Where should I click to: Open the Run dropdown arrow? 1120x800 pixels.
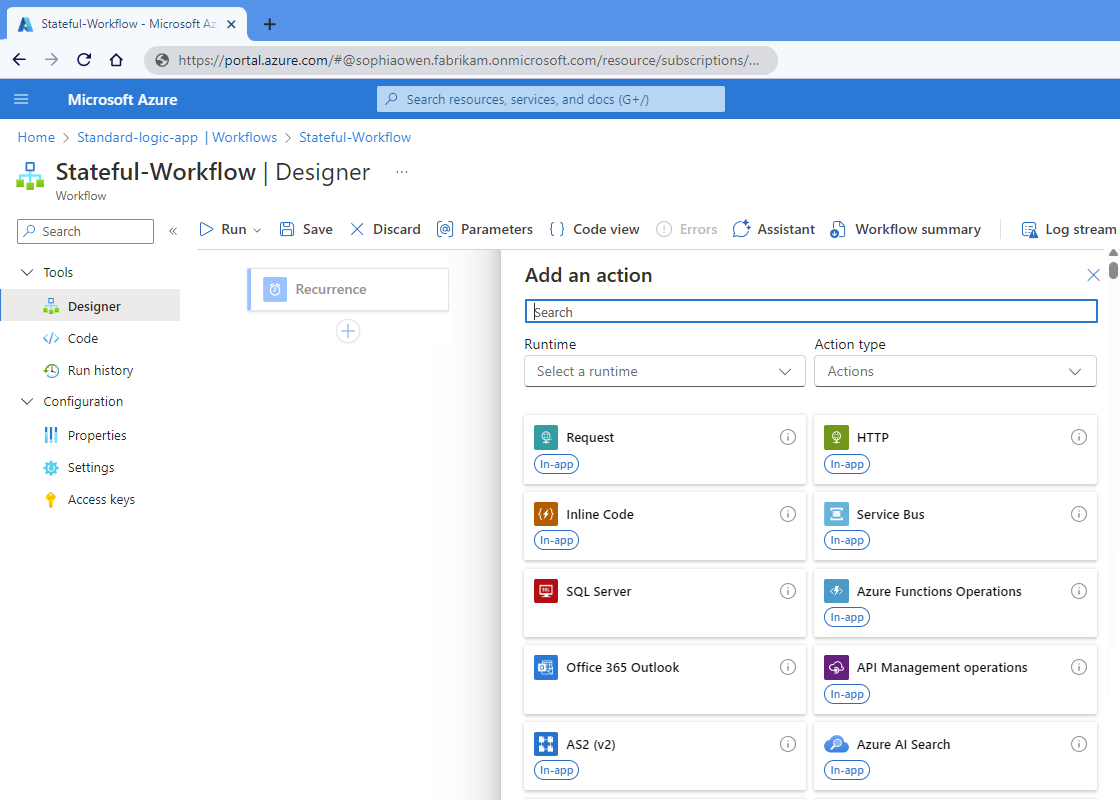257,230
